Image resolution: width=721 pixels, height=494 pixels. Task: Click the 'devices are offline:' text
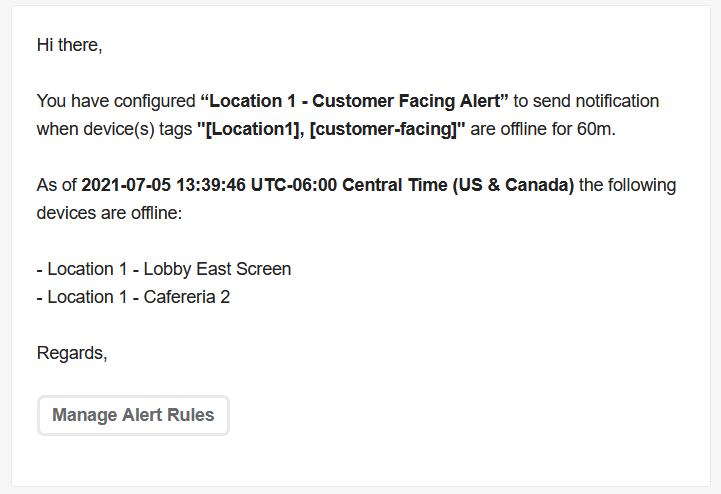pos(109,213)
